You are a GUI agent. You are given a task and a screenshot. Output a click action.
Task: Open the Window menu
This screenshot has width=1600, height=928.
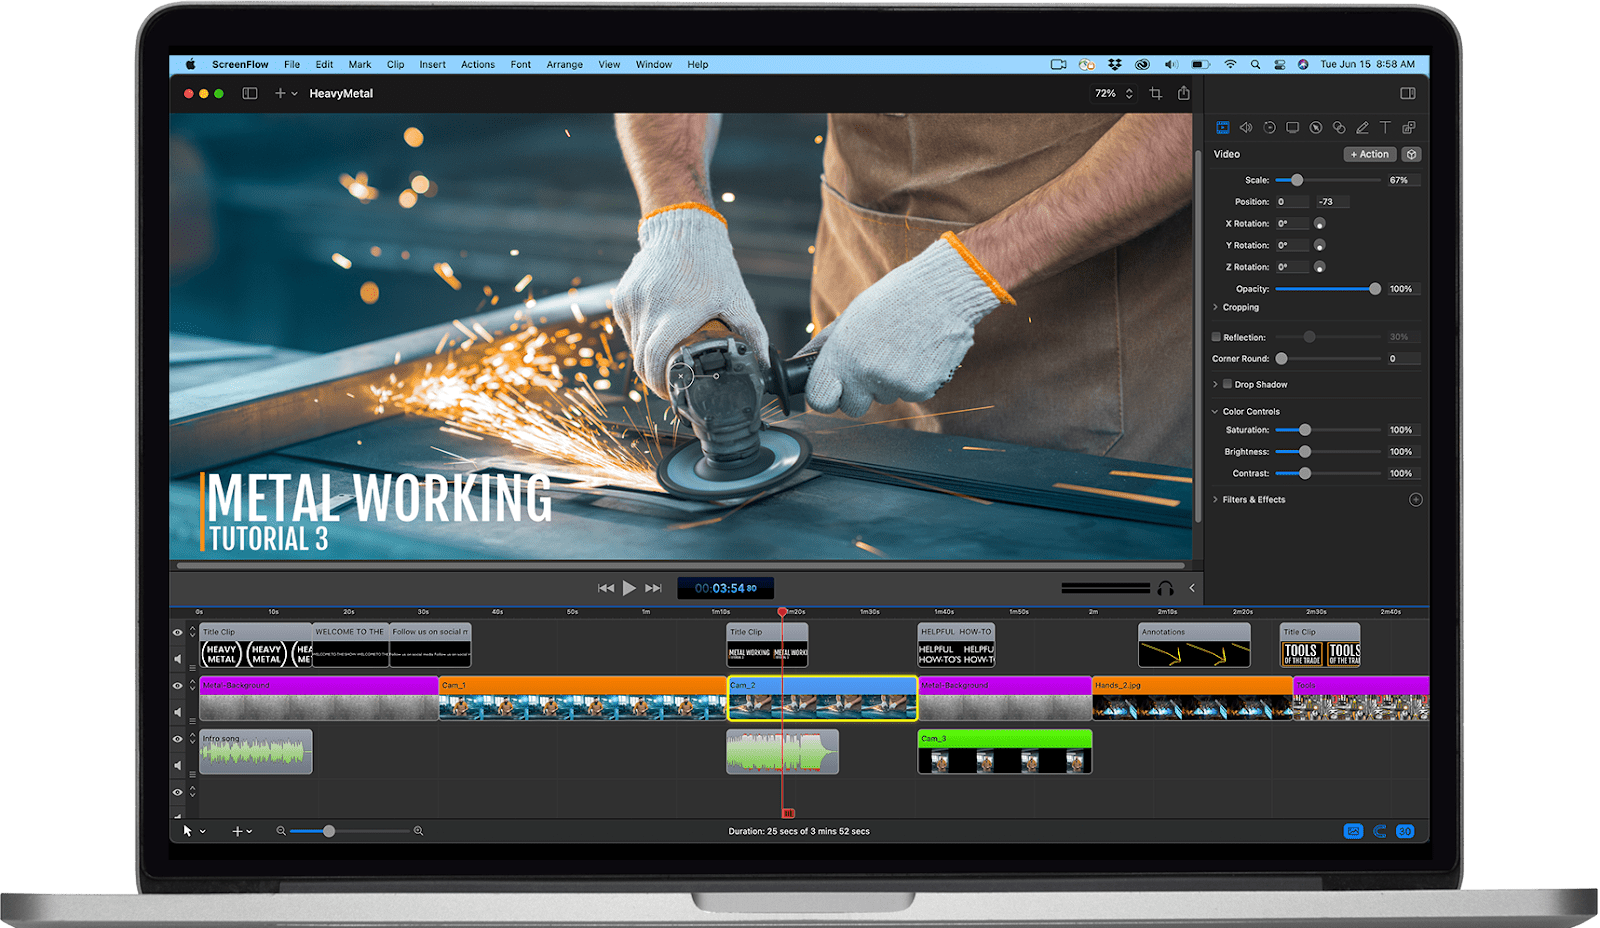click(x=654, y=64)
